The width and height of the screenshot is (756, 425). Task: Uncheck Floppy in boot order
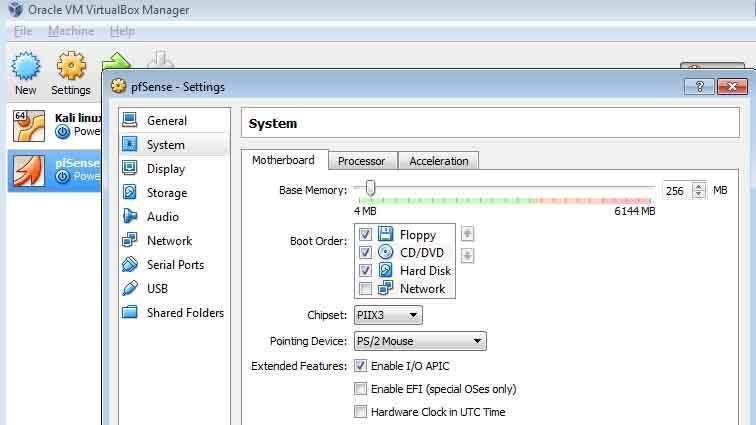click(x=365, y=234)
